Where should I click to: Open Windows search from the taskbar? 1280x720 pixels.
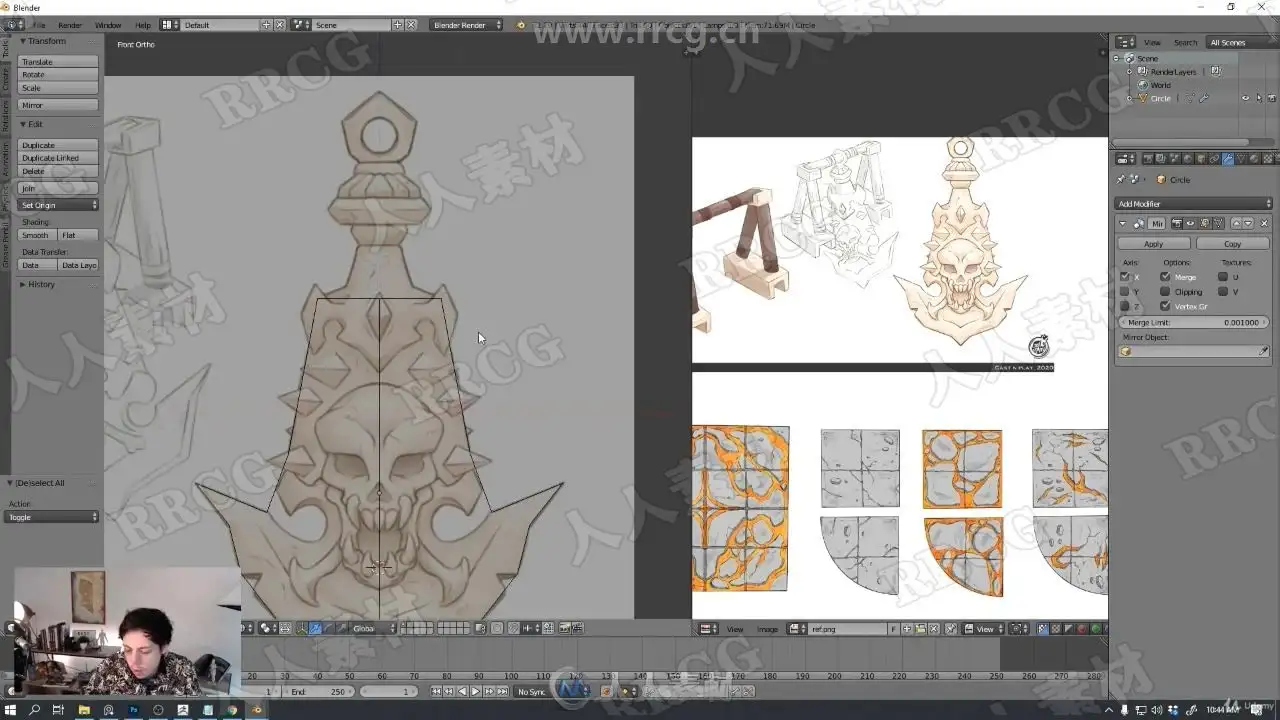coord(34,710)
